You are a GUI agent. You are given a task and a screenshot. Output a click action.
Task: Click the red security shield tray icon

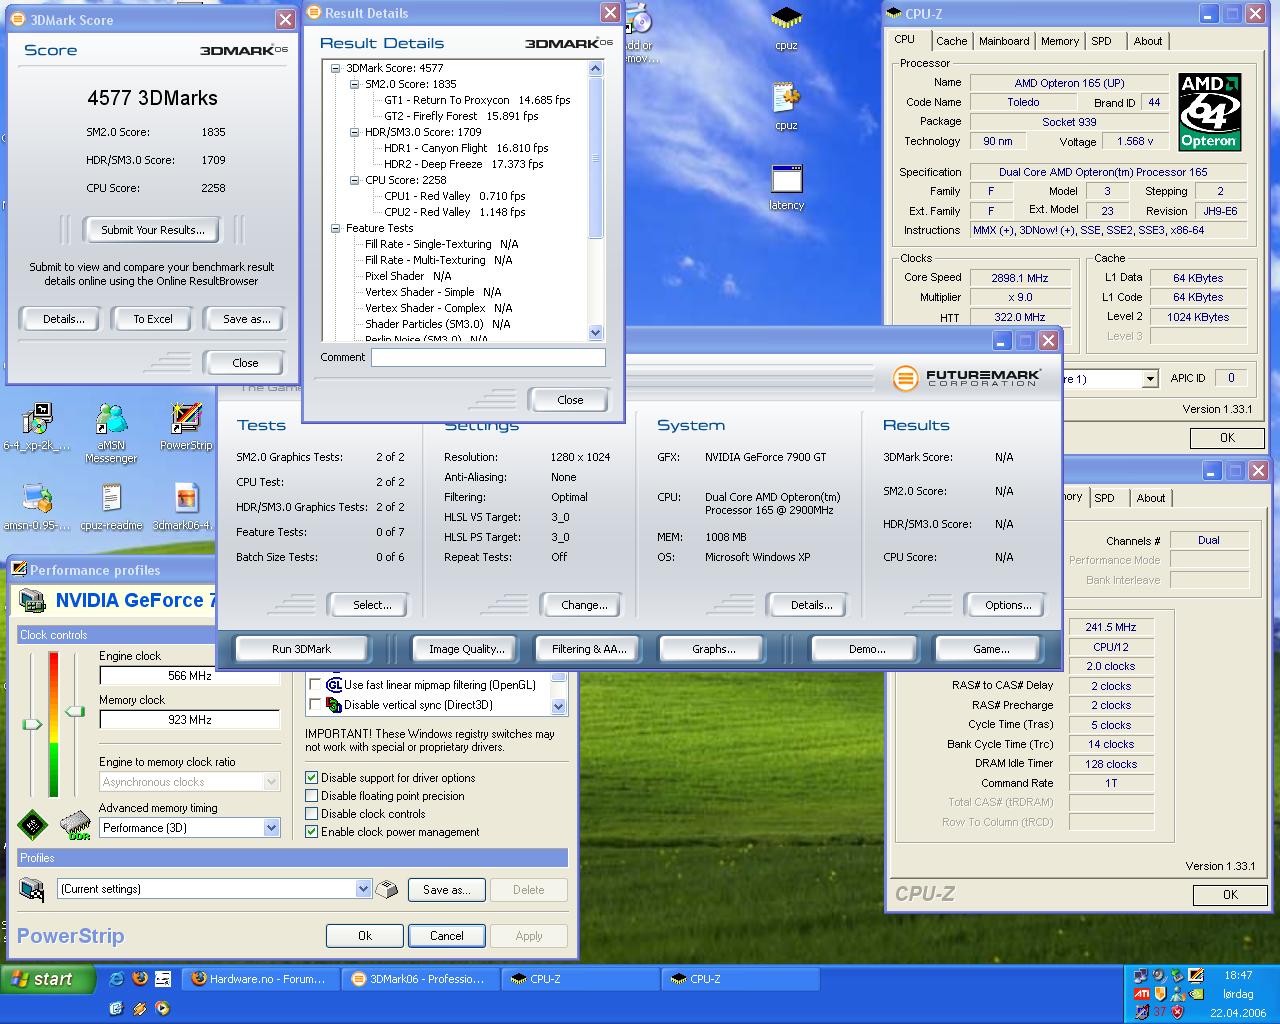[x=1178, y=1012]
